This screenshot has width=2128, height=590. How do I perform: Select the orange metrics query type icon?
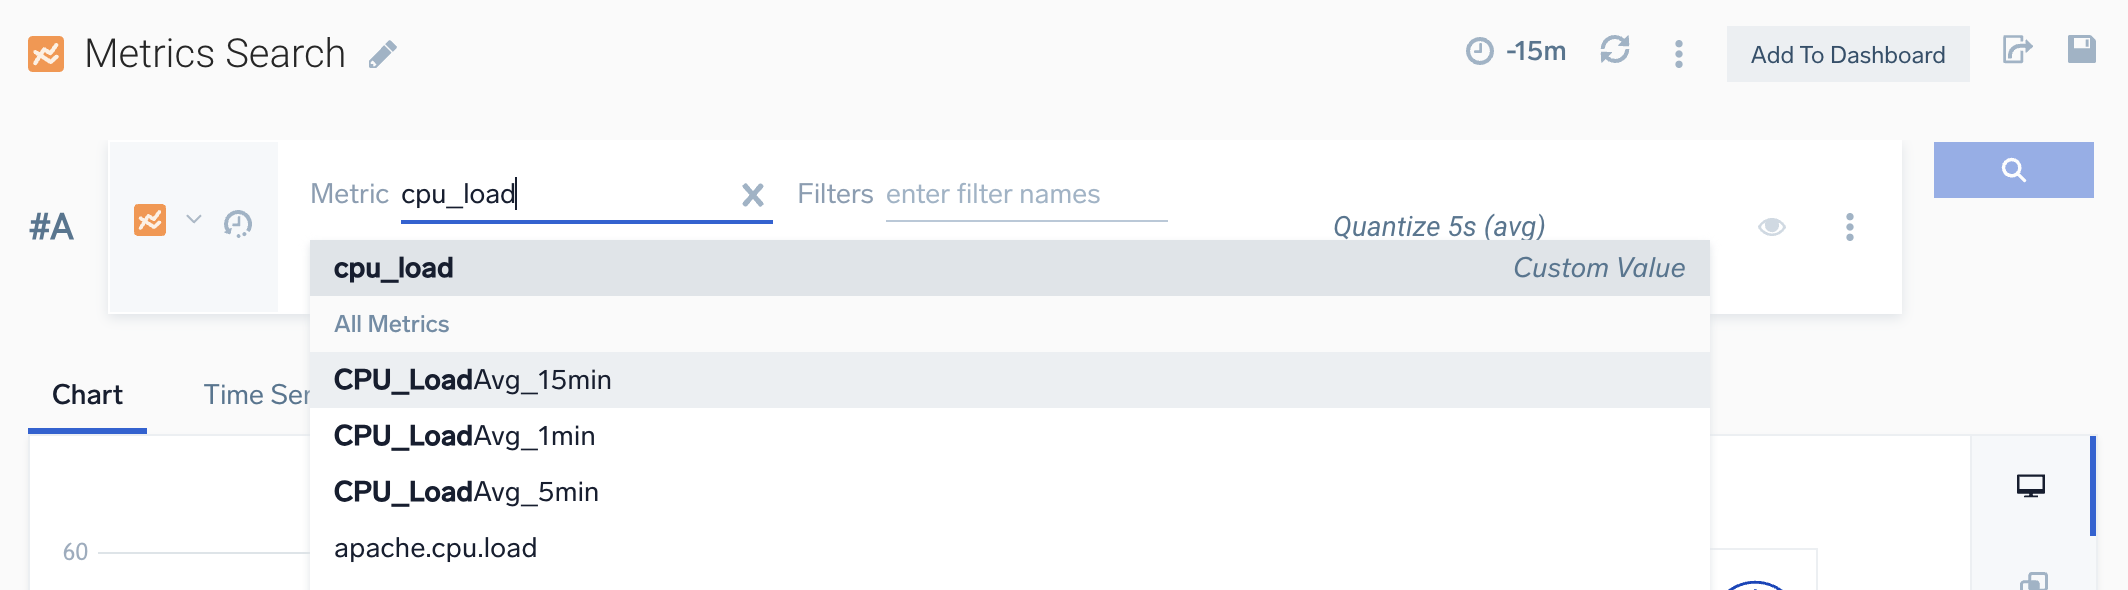pyautogui.click(x=148, y=220)
